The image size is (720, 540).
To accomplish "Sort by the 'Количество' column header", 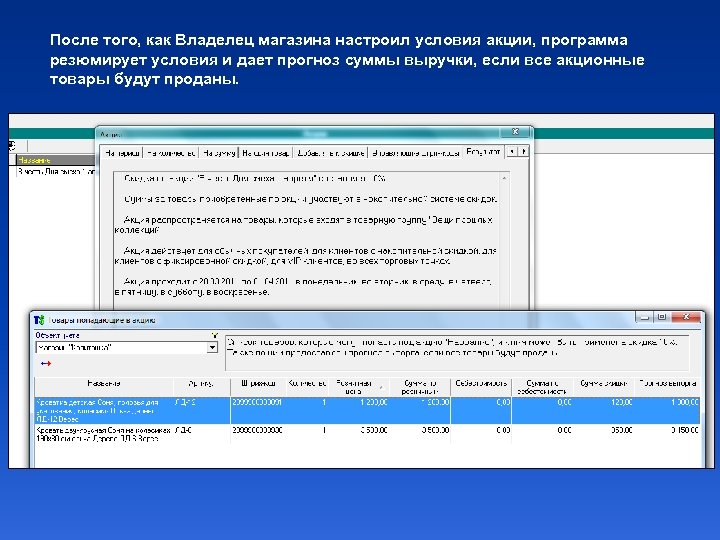I will click(307, 387).
